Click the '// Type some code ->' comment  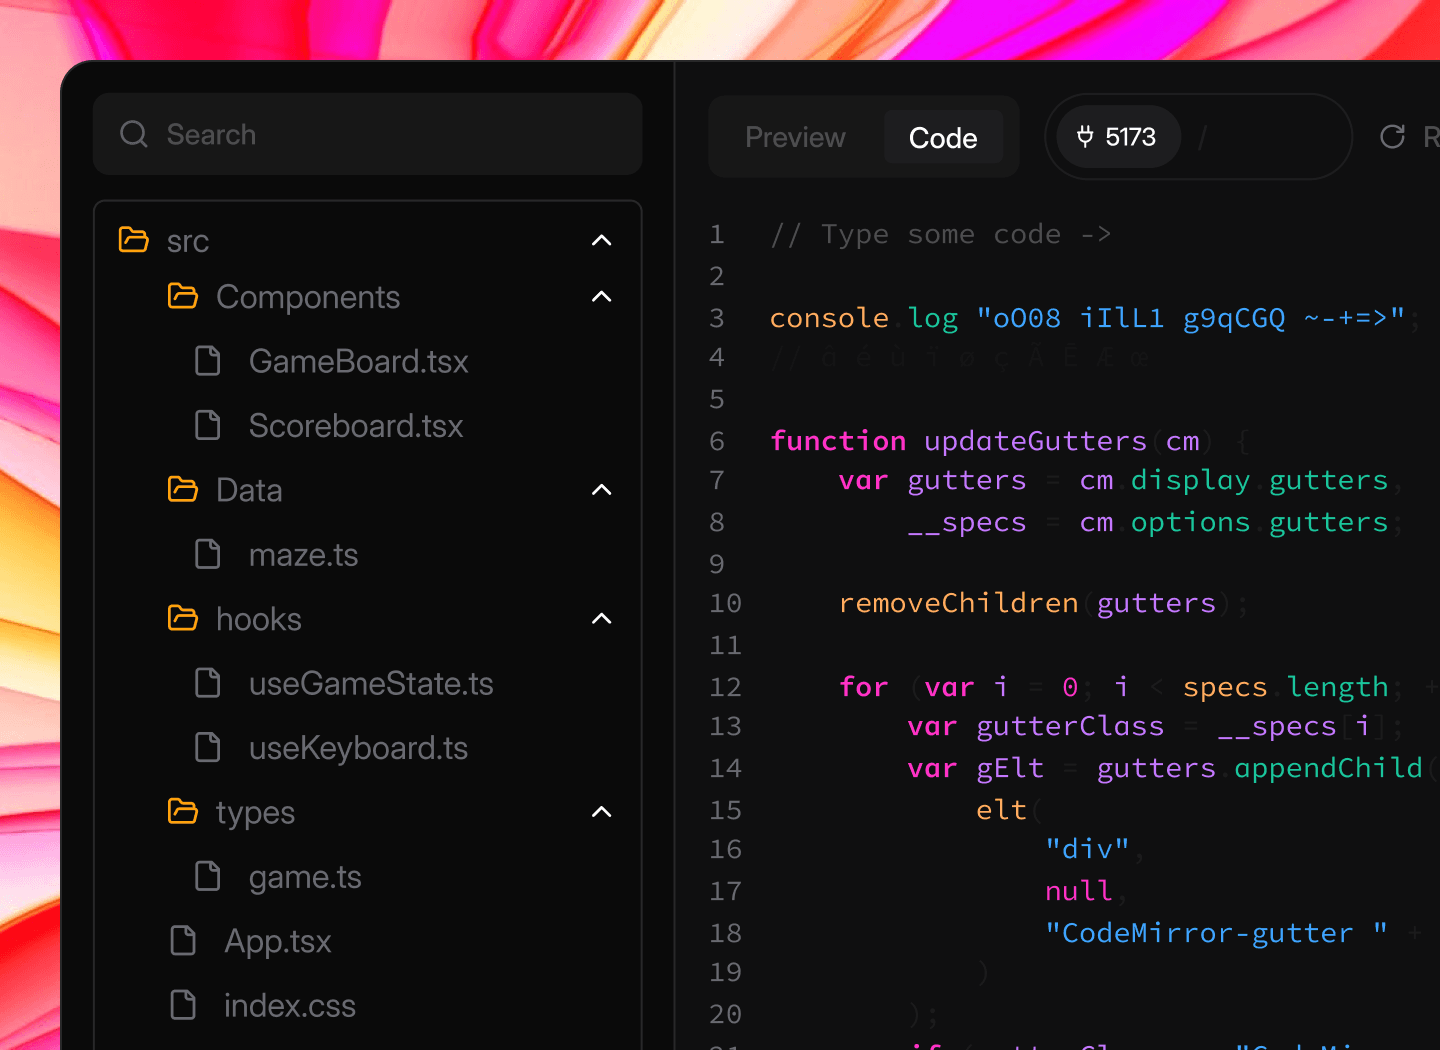940,234
